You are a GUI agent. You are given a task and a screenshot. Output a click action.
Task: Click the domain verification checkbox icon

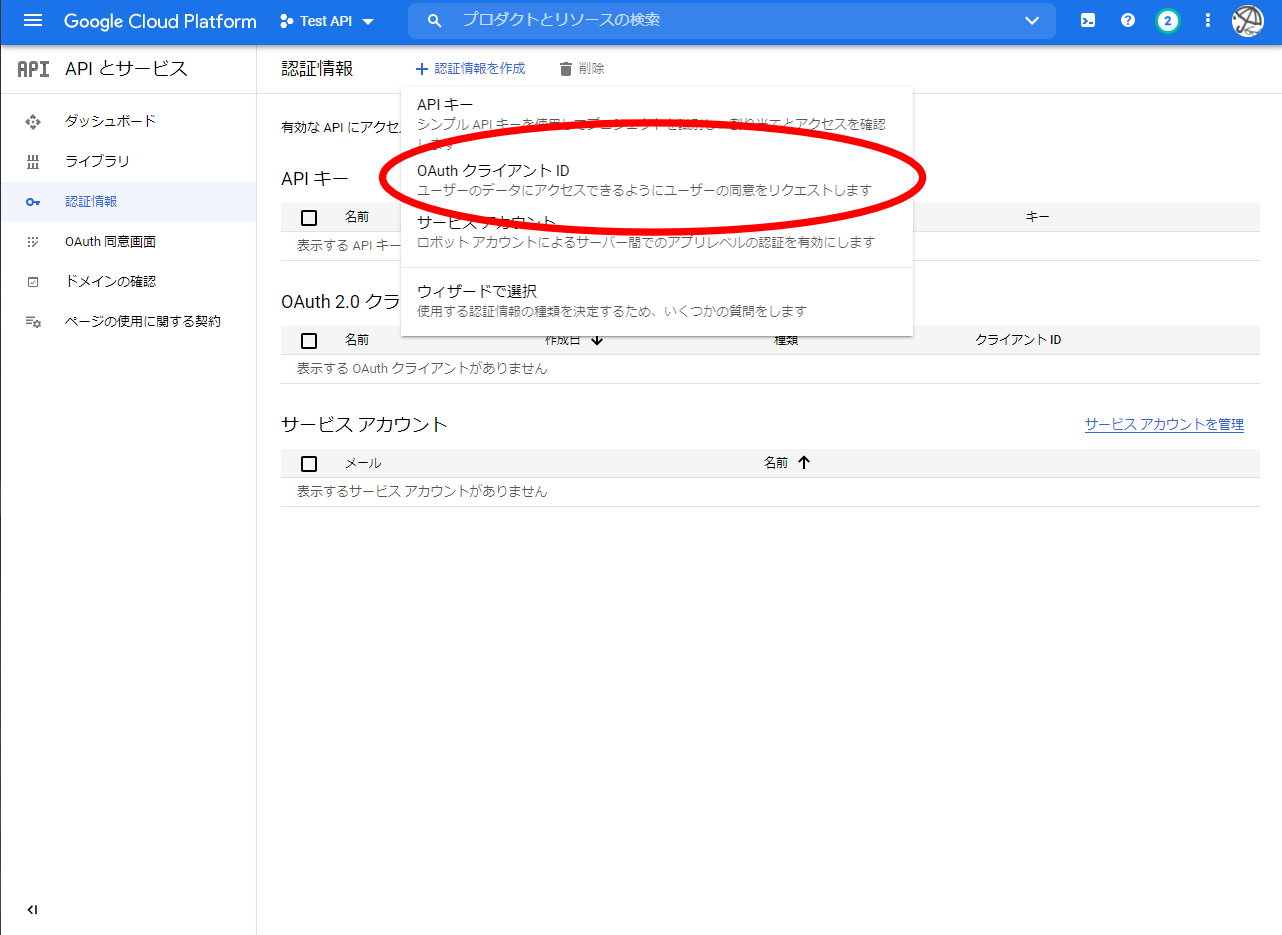33,282
